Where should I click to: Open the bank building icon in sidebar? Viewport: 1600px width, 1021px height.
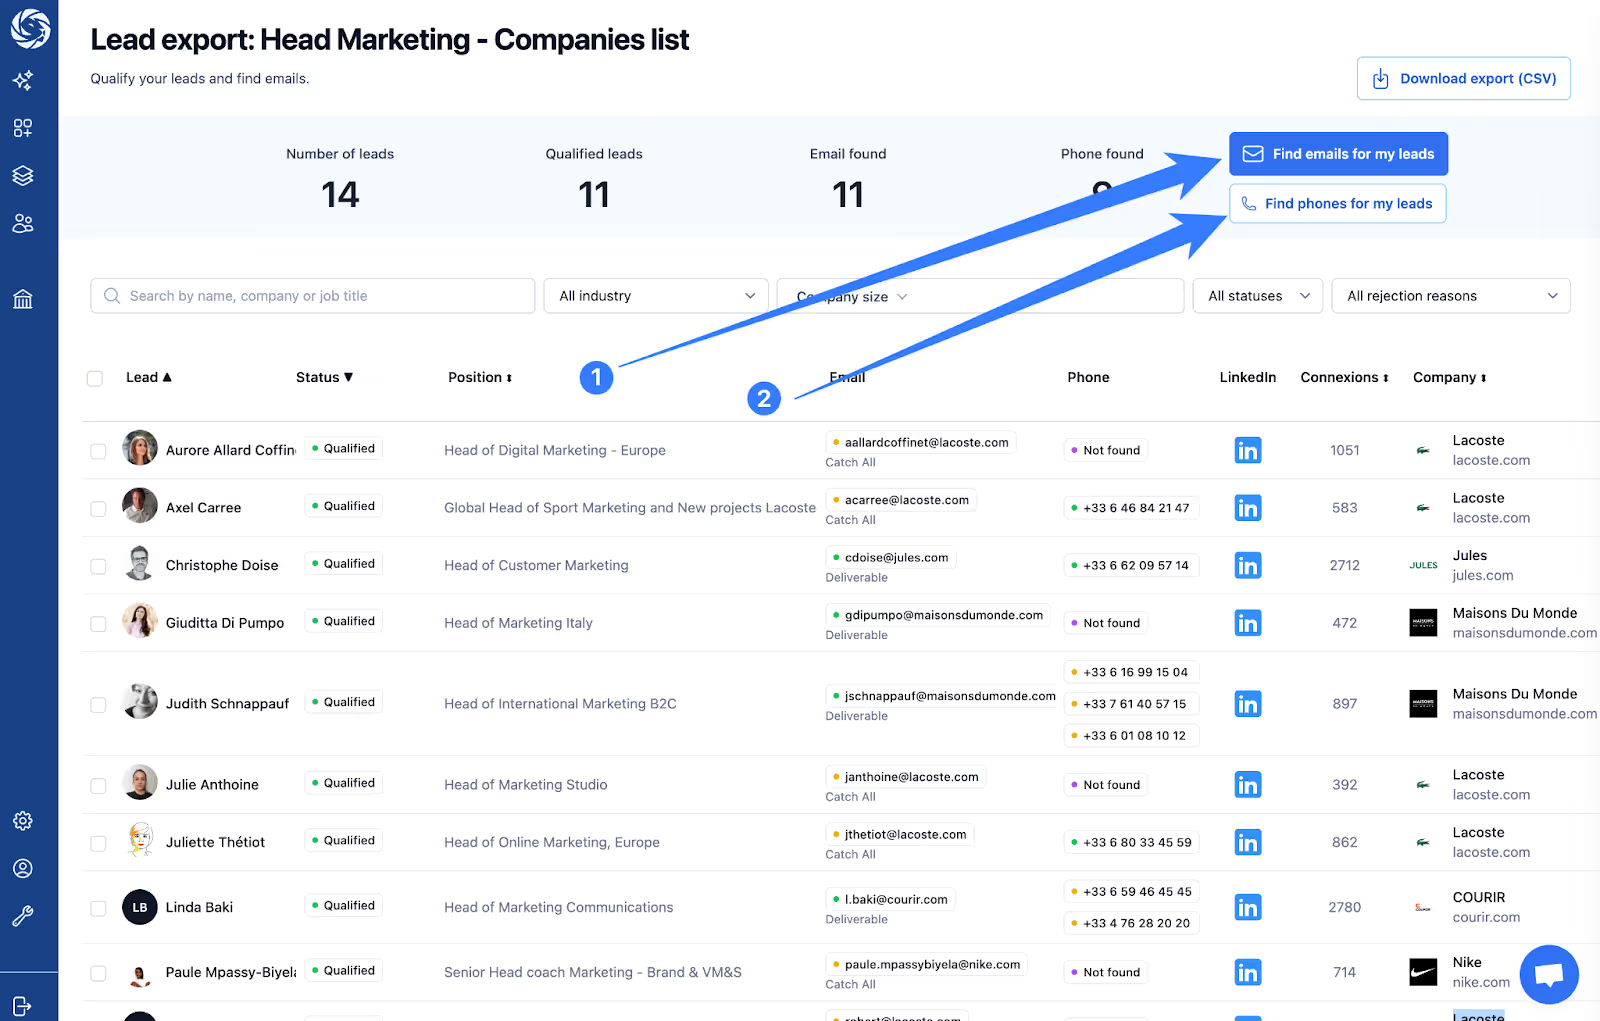(23, 299)
